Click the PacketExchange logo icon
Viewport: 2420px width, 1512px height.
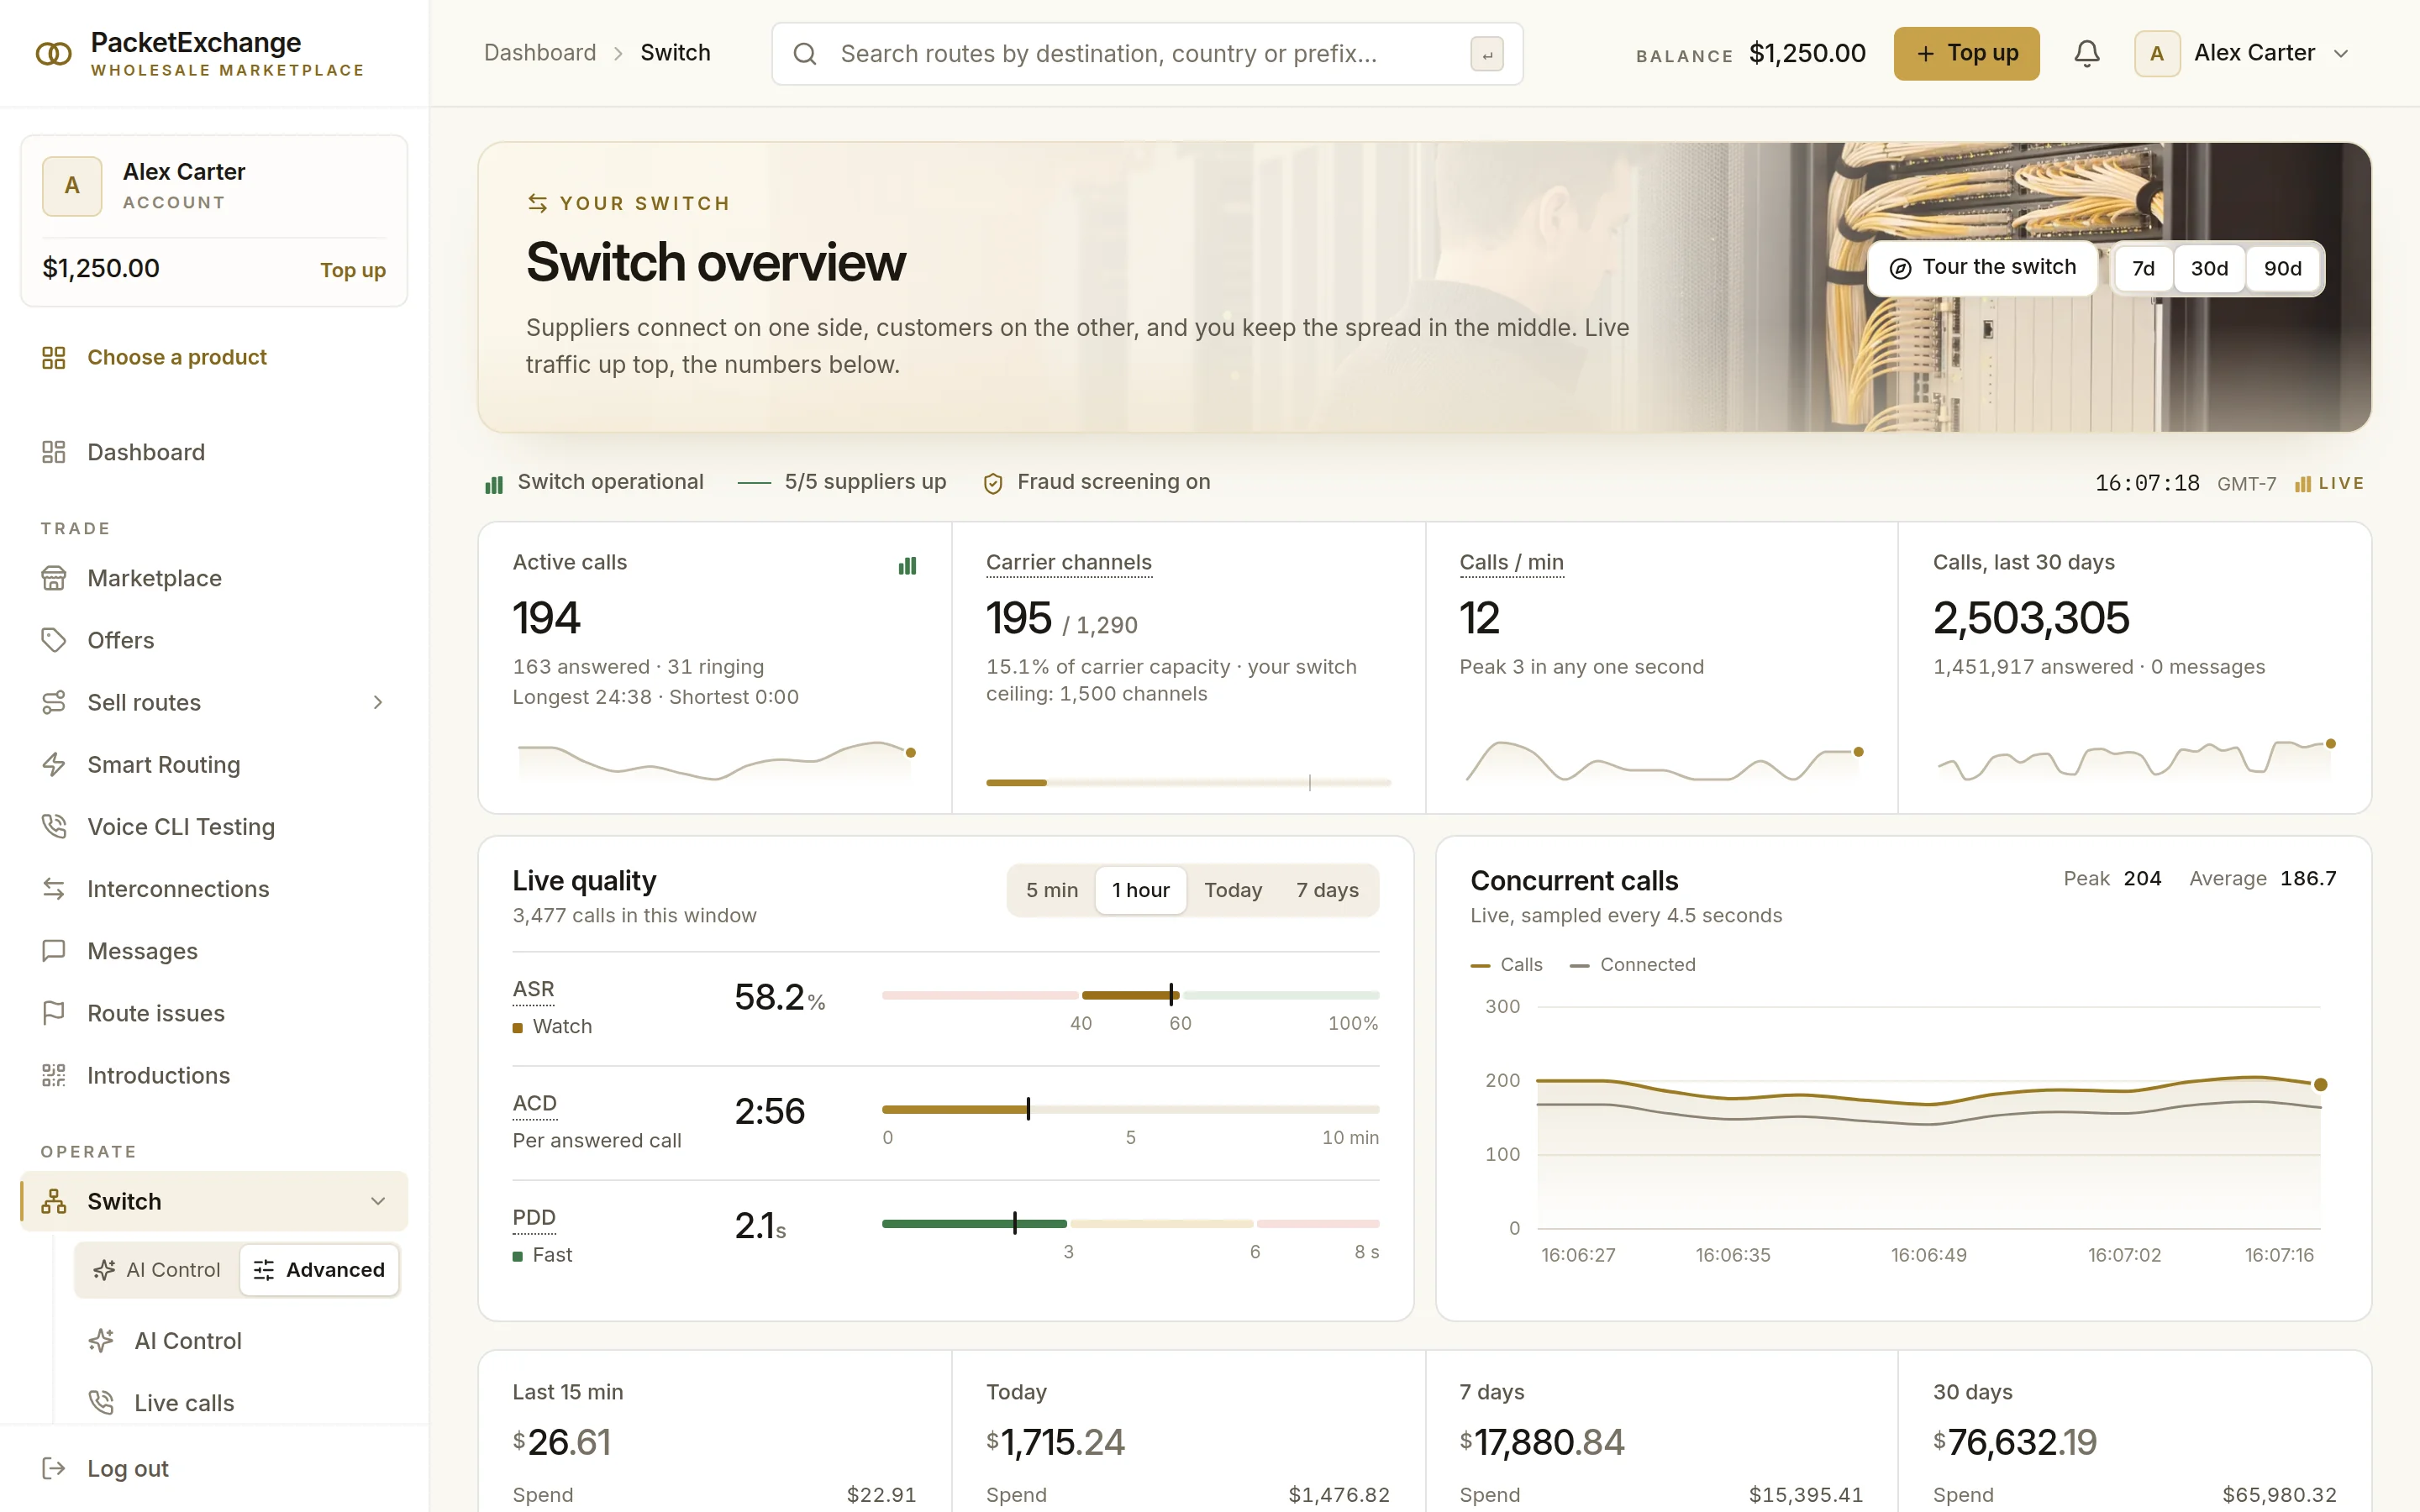[54, 53]
